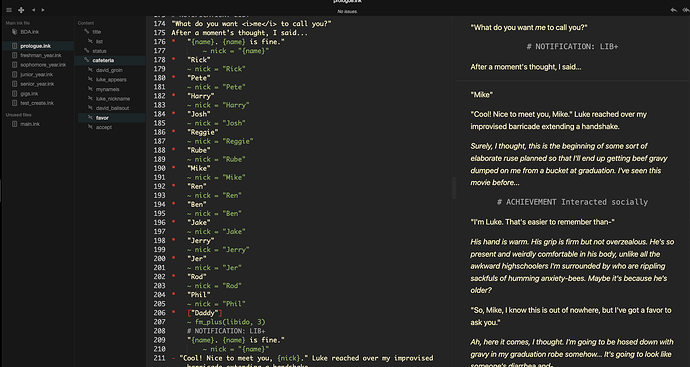Open unused file main.ink
690x367 pixels.
(30, 124)
